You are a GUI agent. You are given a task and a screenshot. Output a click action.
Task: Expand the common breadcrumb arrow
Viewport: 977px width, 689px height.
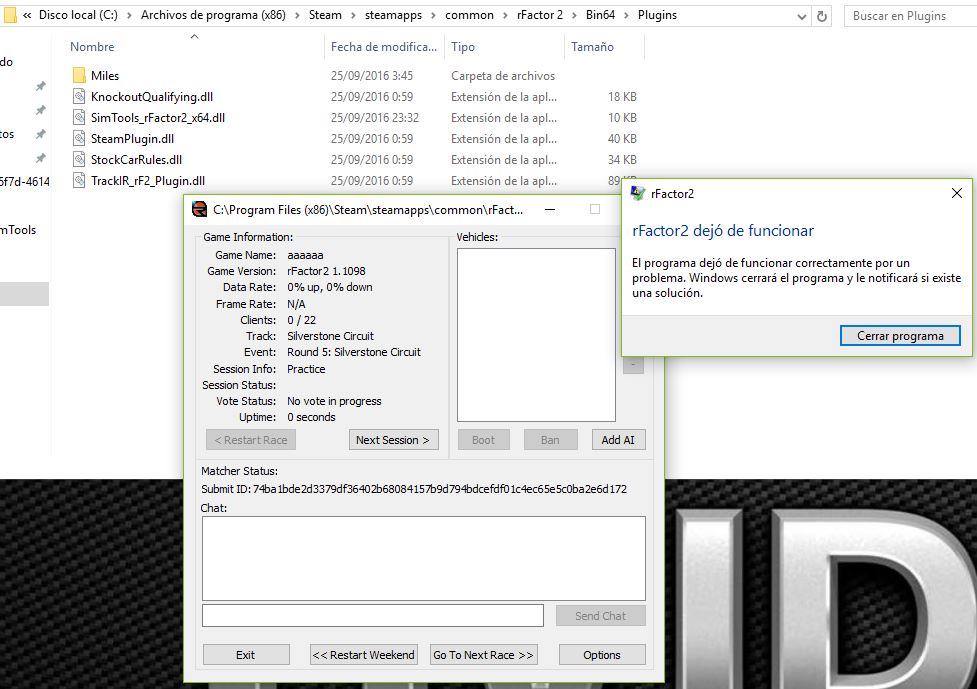point(505,15)
